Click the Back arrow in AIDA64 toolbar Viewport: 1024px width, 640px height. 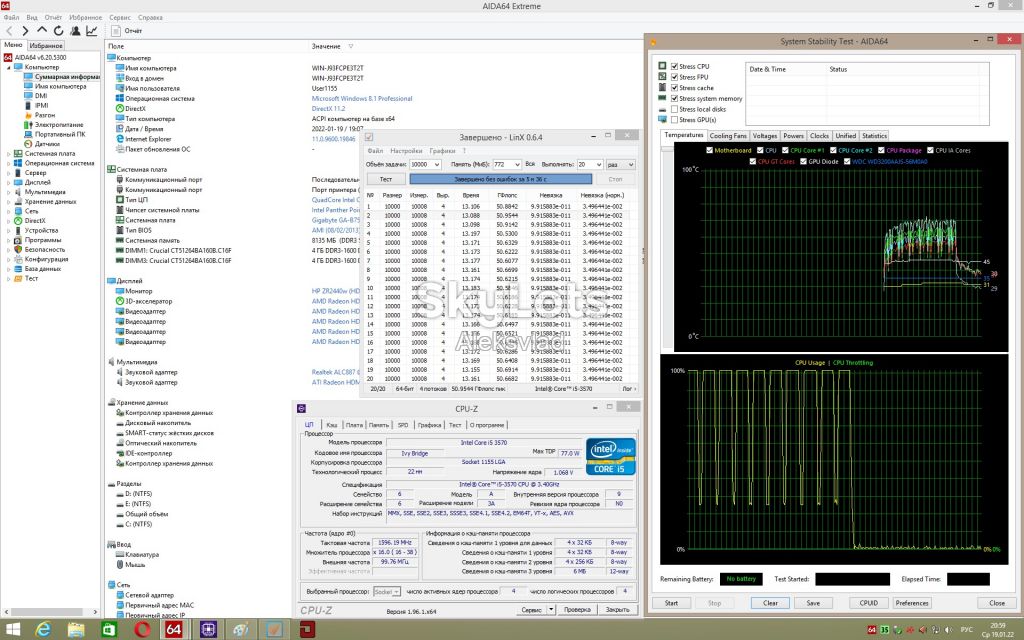pos(9,31)
